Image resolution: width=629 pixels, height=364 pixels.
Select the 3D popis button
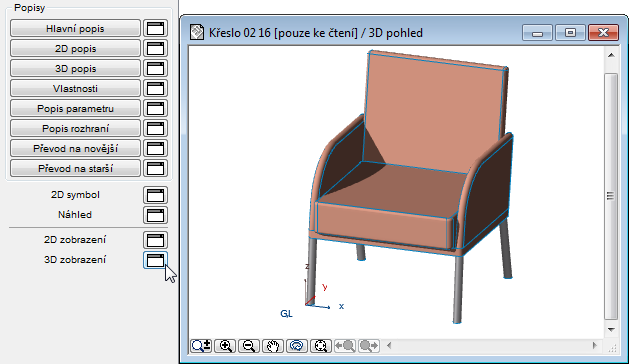click(x=75, y=69)
